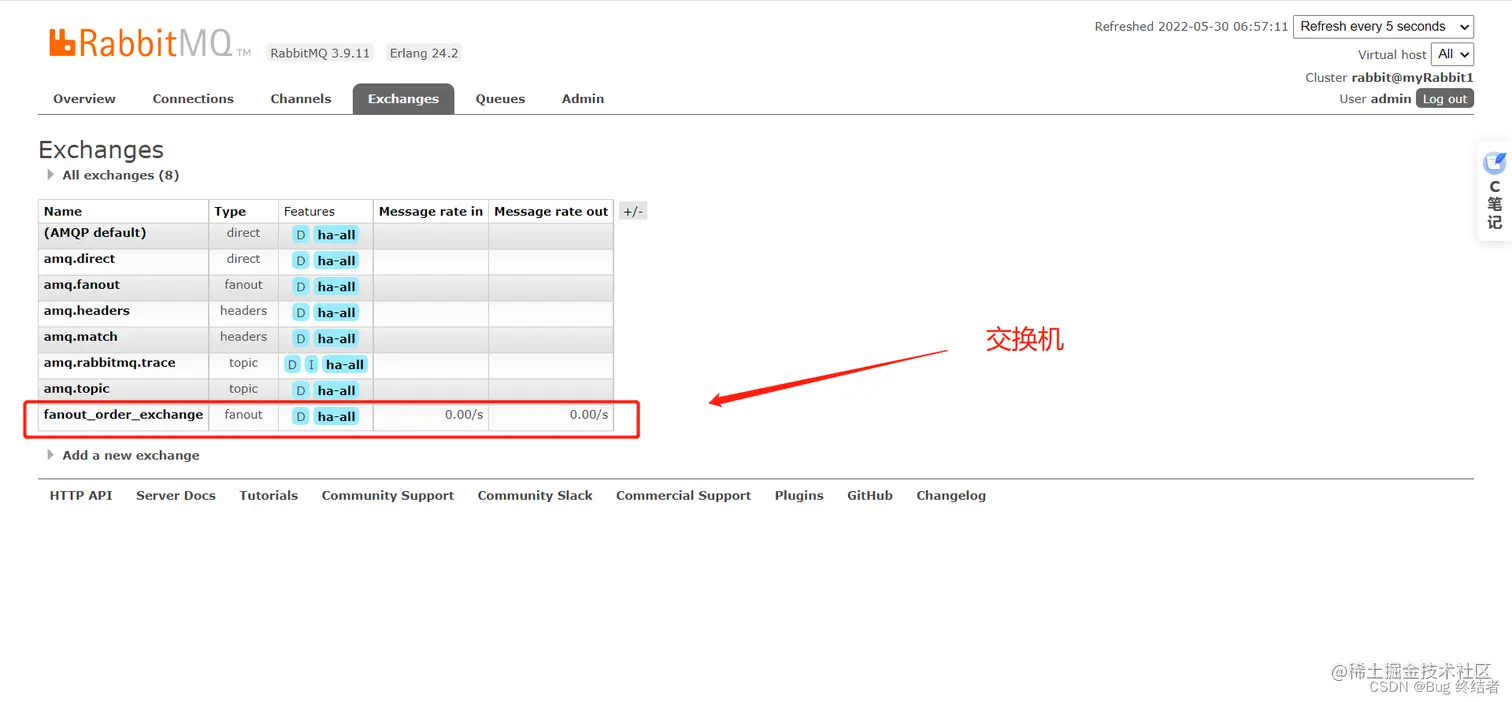Open the Server Docs link
Image resolution: width=1512 pixels, height=702 pixels.
[x=176, y=495]
